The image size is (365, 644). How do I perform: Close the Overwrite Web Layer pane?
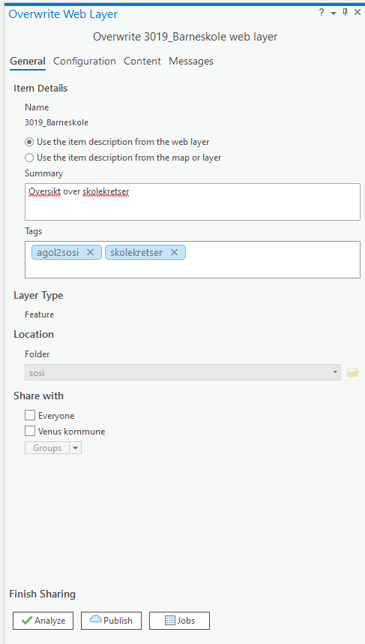coord(357,13)
